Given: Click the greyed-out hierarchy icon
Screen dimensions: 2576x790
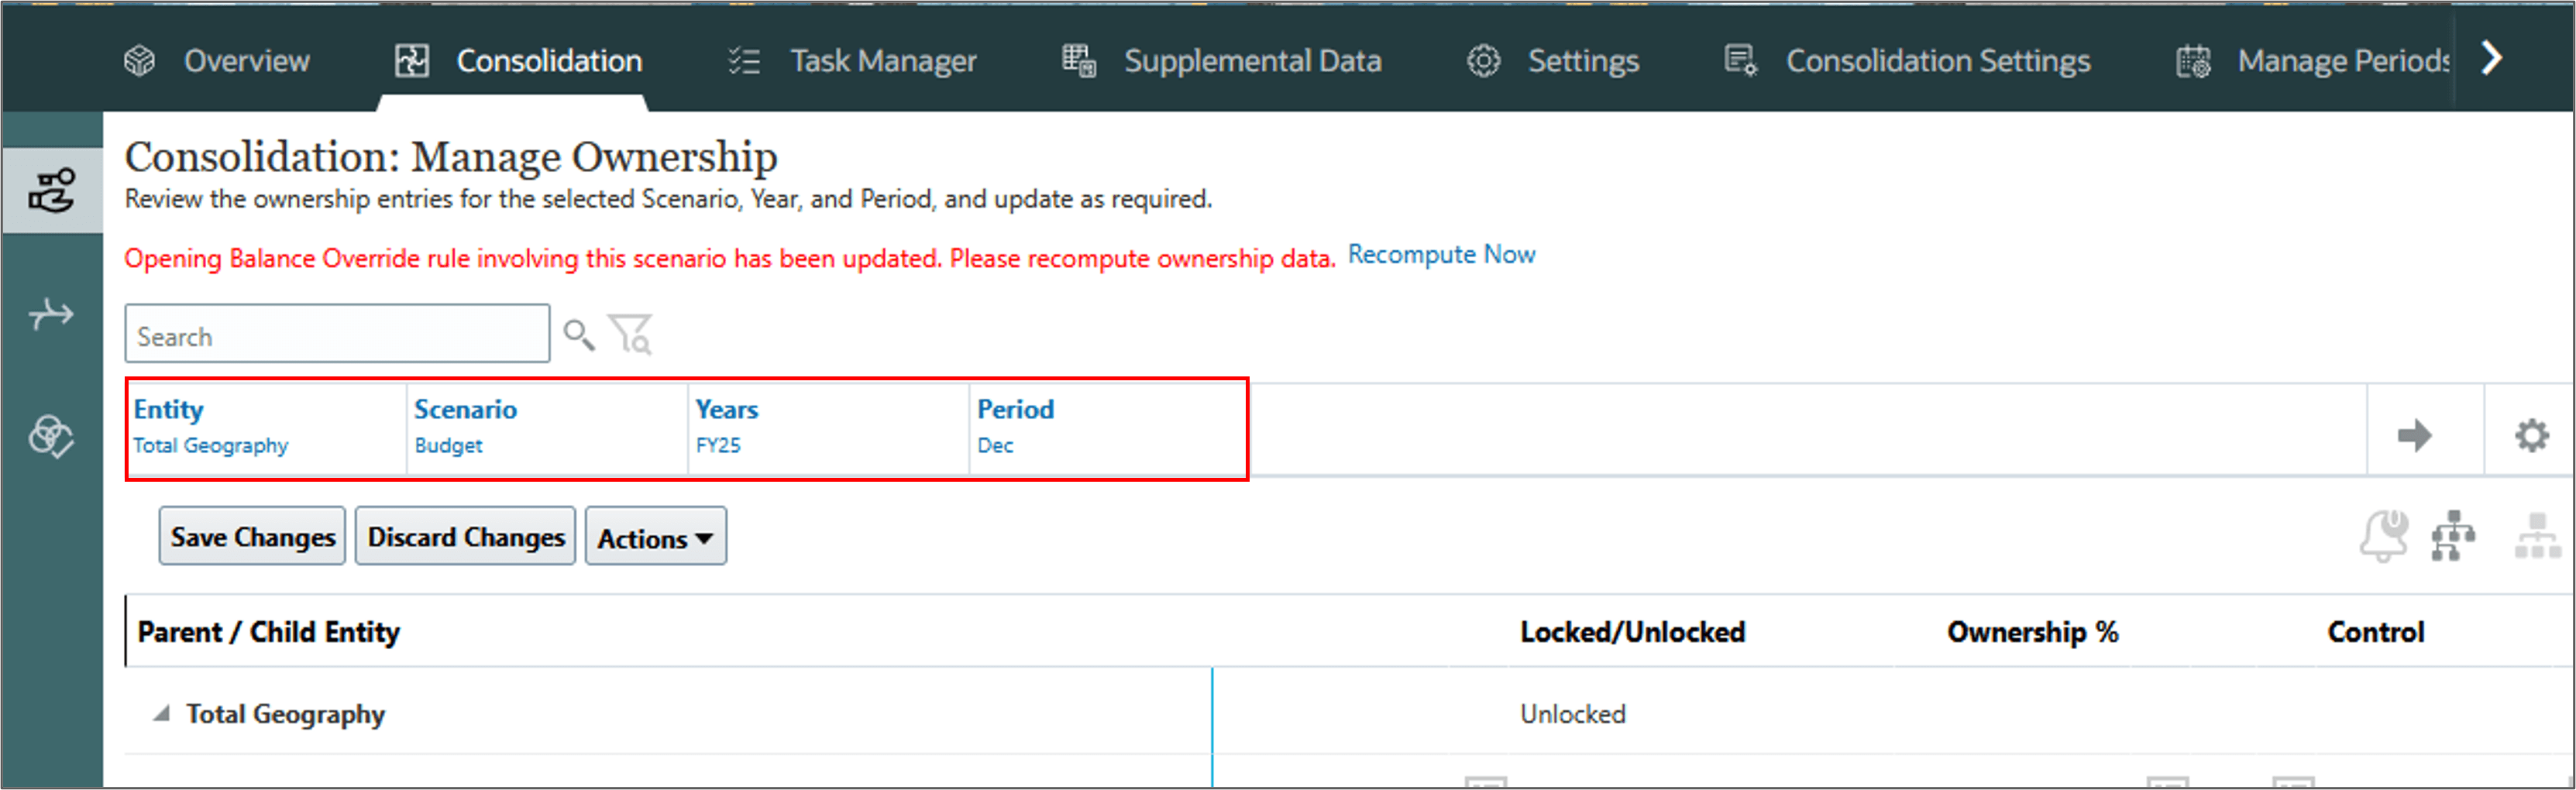Looking at the screenshot, I should 2537,536.
